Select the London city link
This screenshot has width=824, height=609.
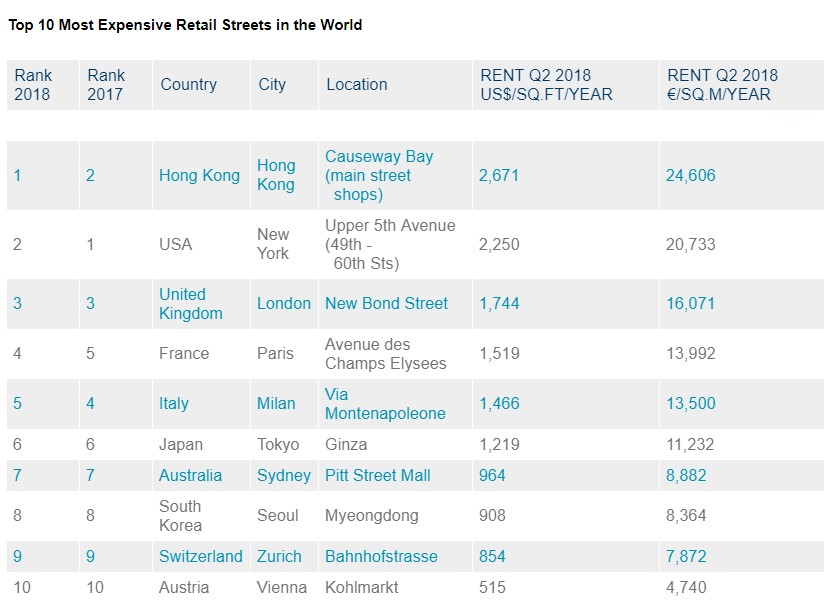pyautogui.click(x=283, y=303)
